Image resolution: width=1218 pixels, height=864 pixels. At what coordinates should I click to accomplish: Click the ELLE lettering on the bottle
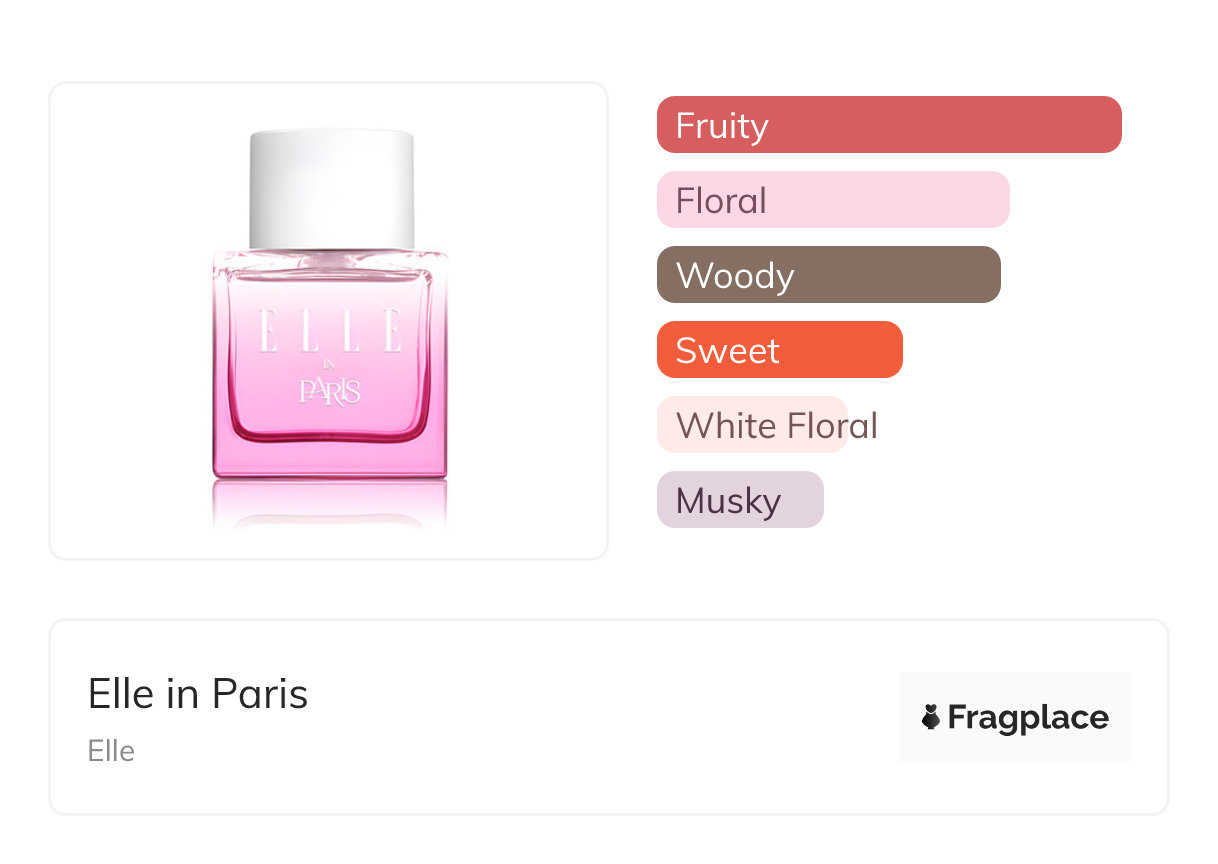(331, 331)
